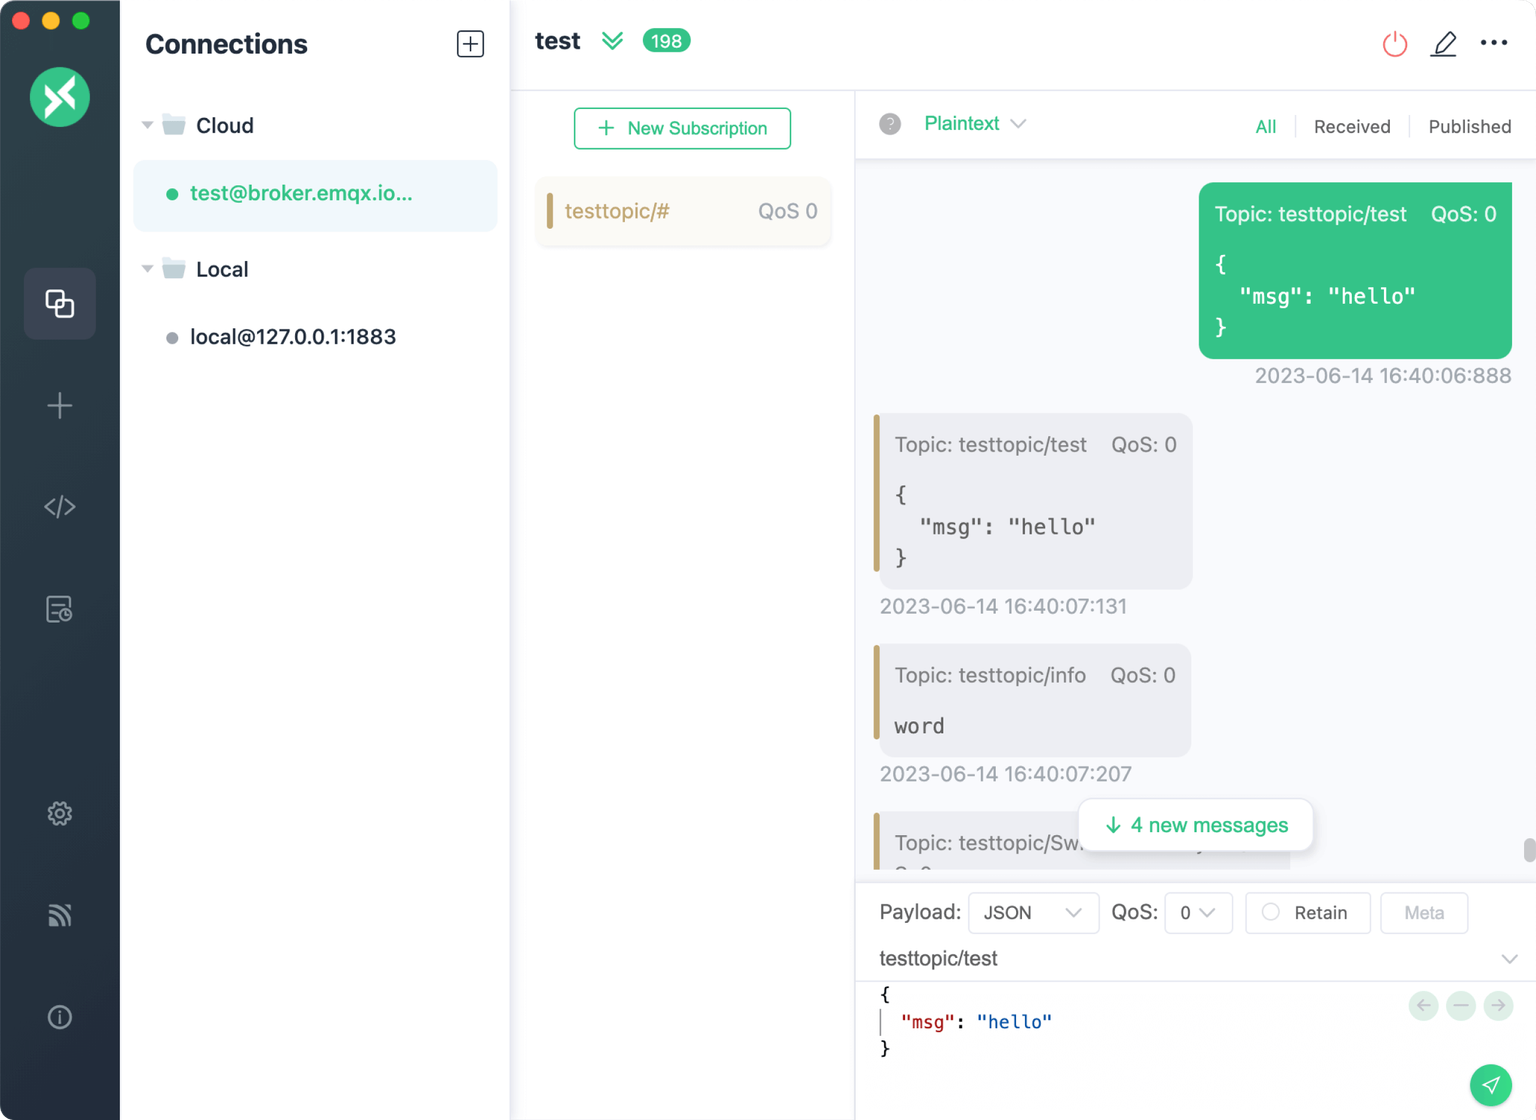The height and width of the screenshot is (1120, 1536).
Task: Toggle the sidebar add connection plus icon
Action: click(x=59, y=406)
